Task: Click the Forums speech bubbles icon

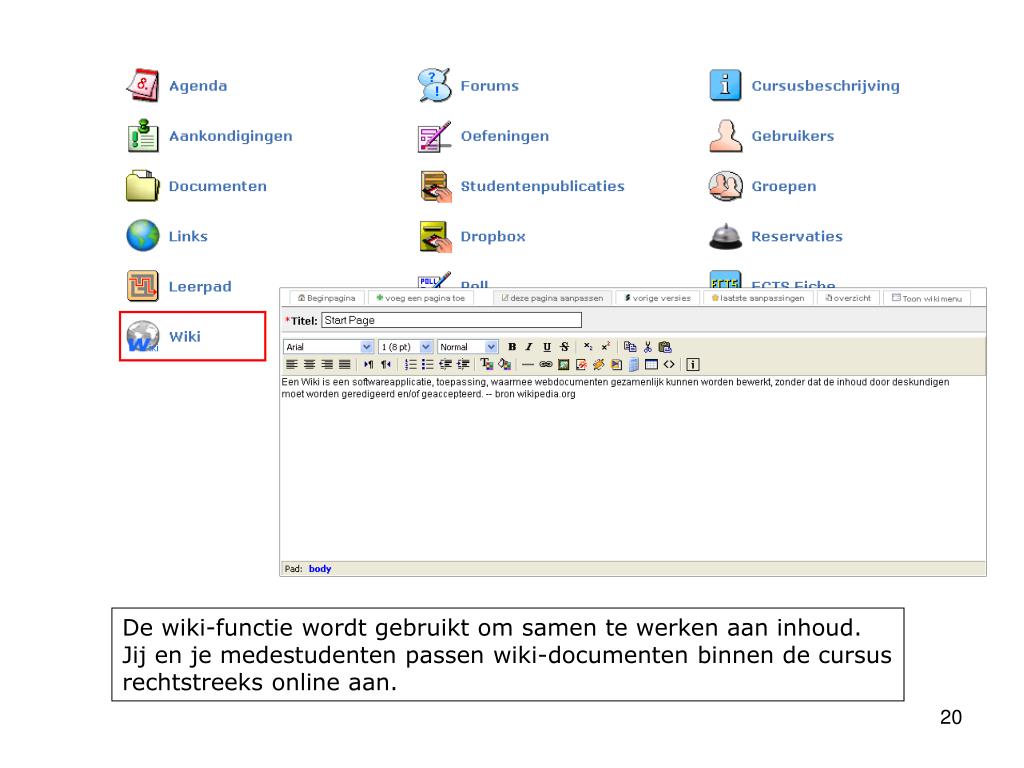Action: pos(434,86)
